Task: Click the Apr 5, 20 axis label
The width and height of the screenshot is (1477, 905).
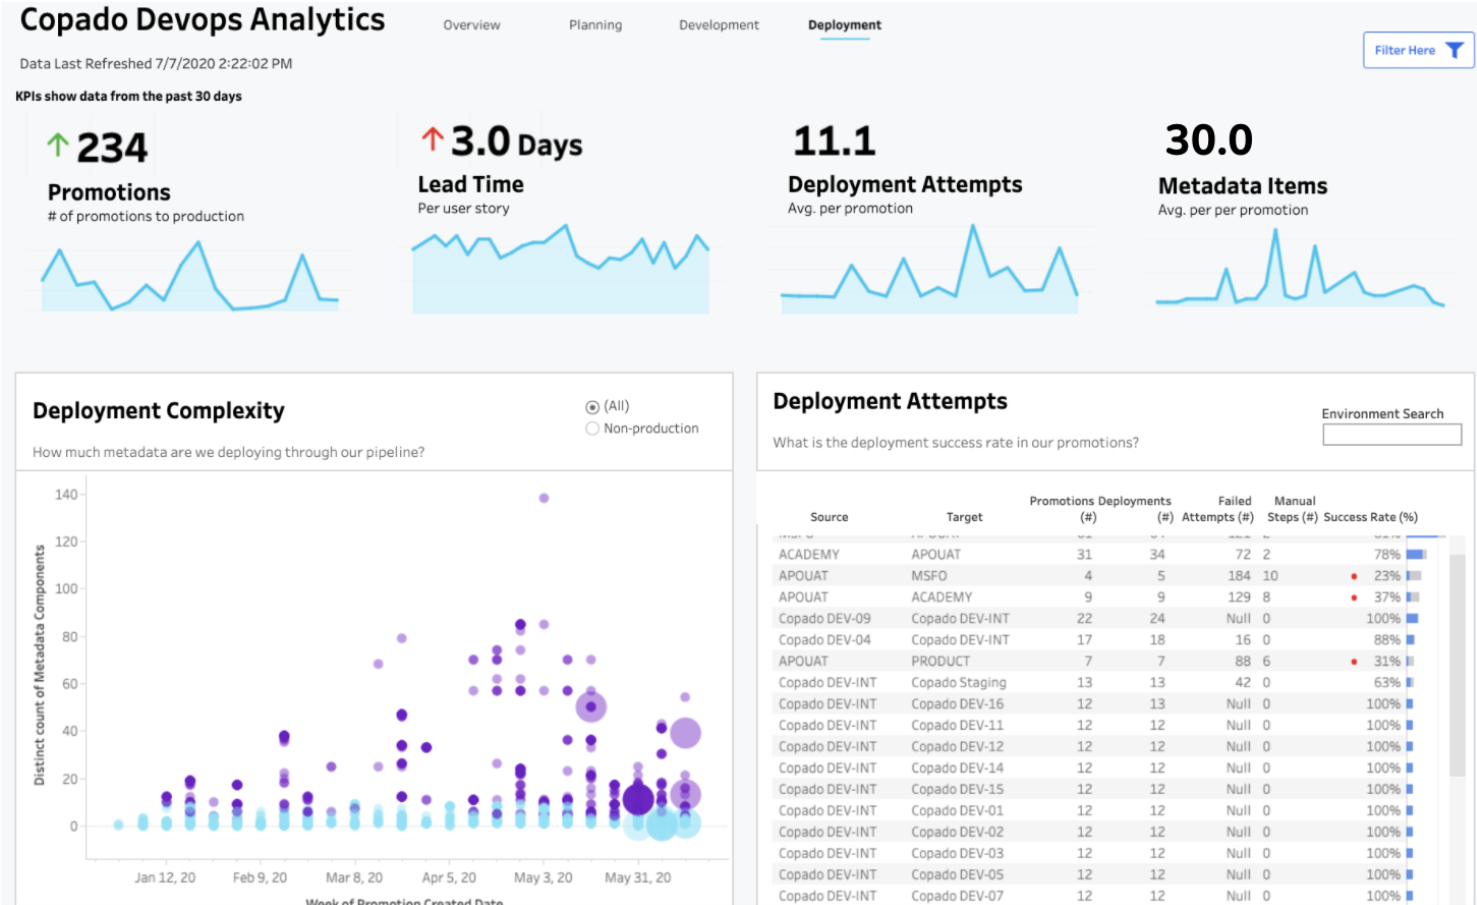Action: coord(449,878)
